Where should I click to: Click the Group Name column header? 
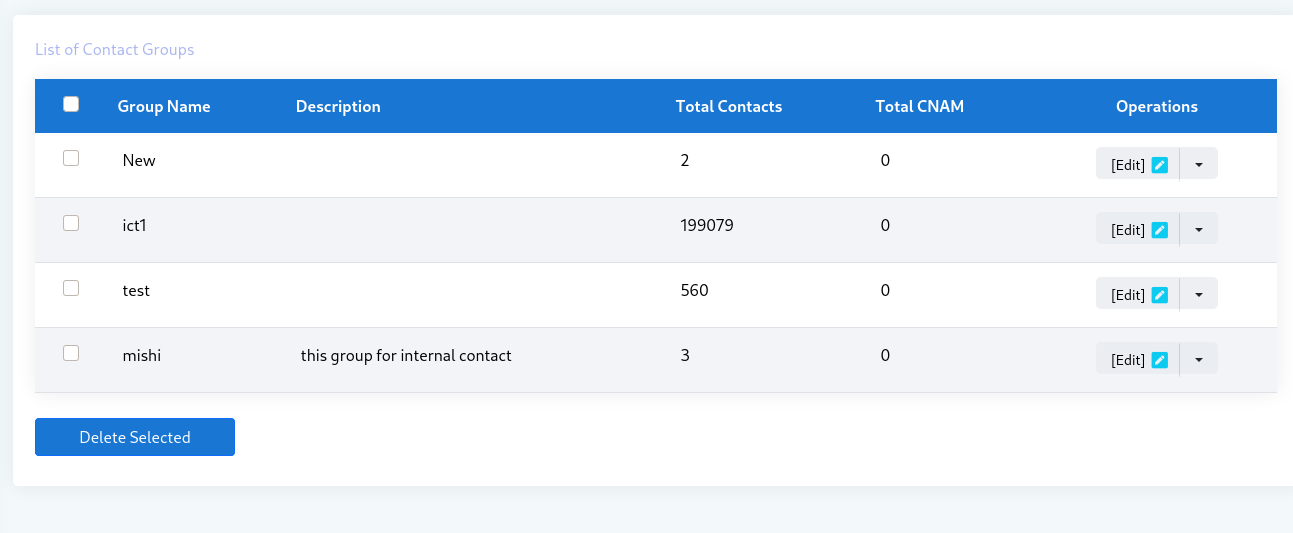click(164, 106)
